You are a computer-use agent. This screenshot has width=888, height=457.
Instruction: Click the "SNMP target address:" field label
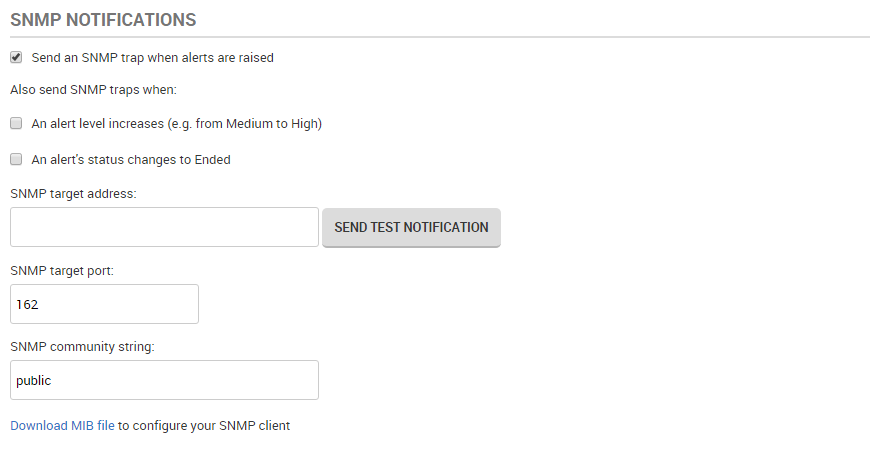tap(73, 193)
